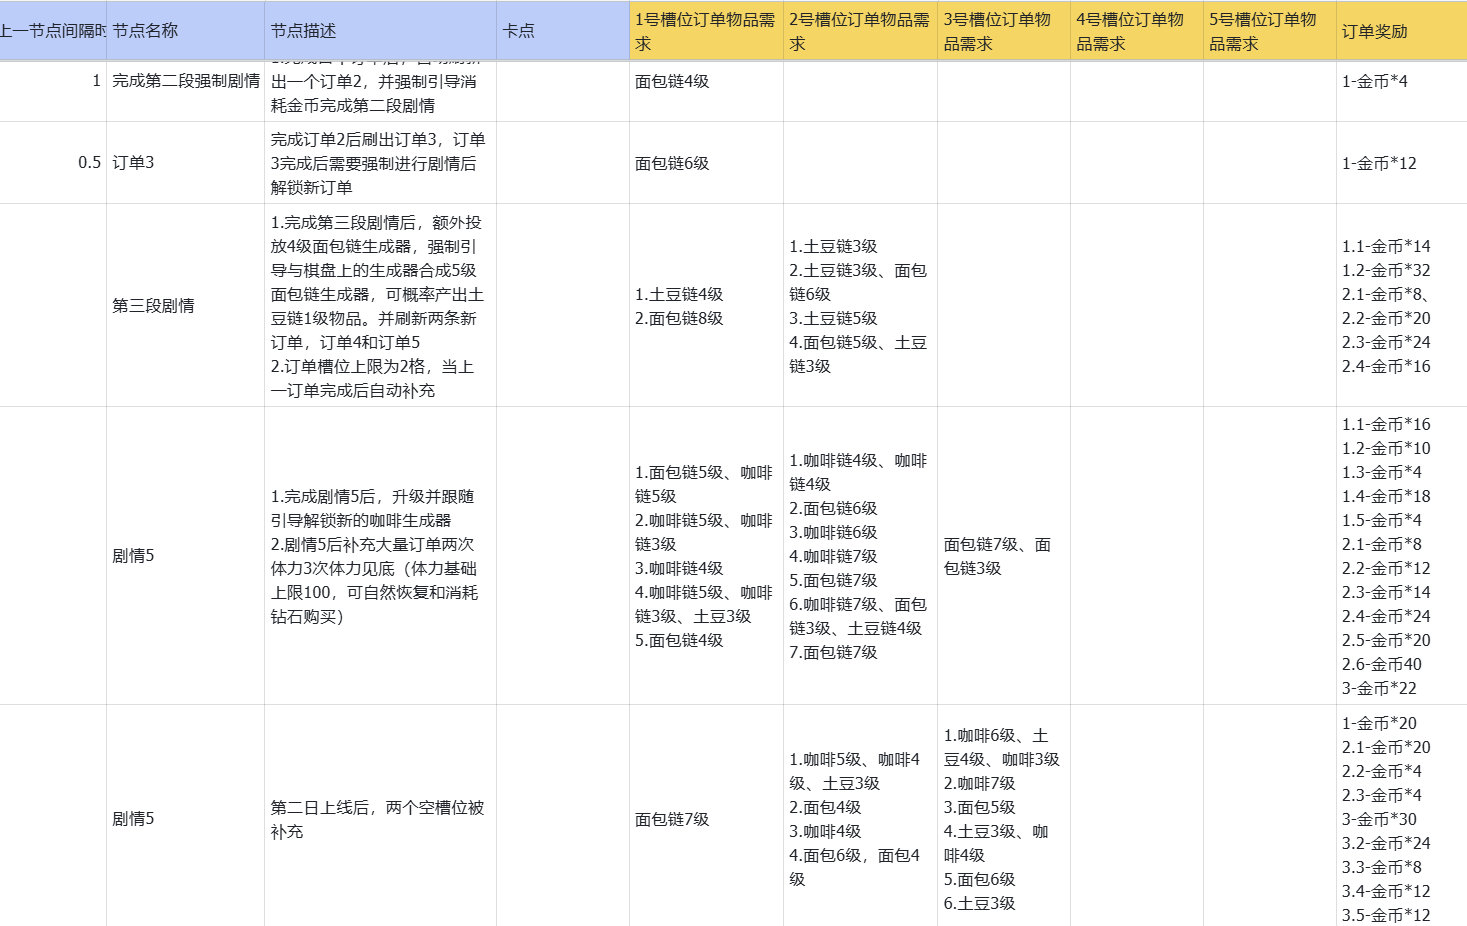Click the 剧情5 cell beside 1.完成剧情5后 description
1467x926 pixels.
[x=185, y=555]
